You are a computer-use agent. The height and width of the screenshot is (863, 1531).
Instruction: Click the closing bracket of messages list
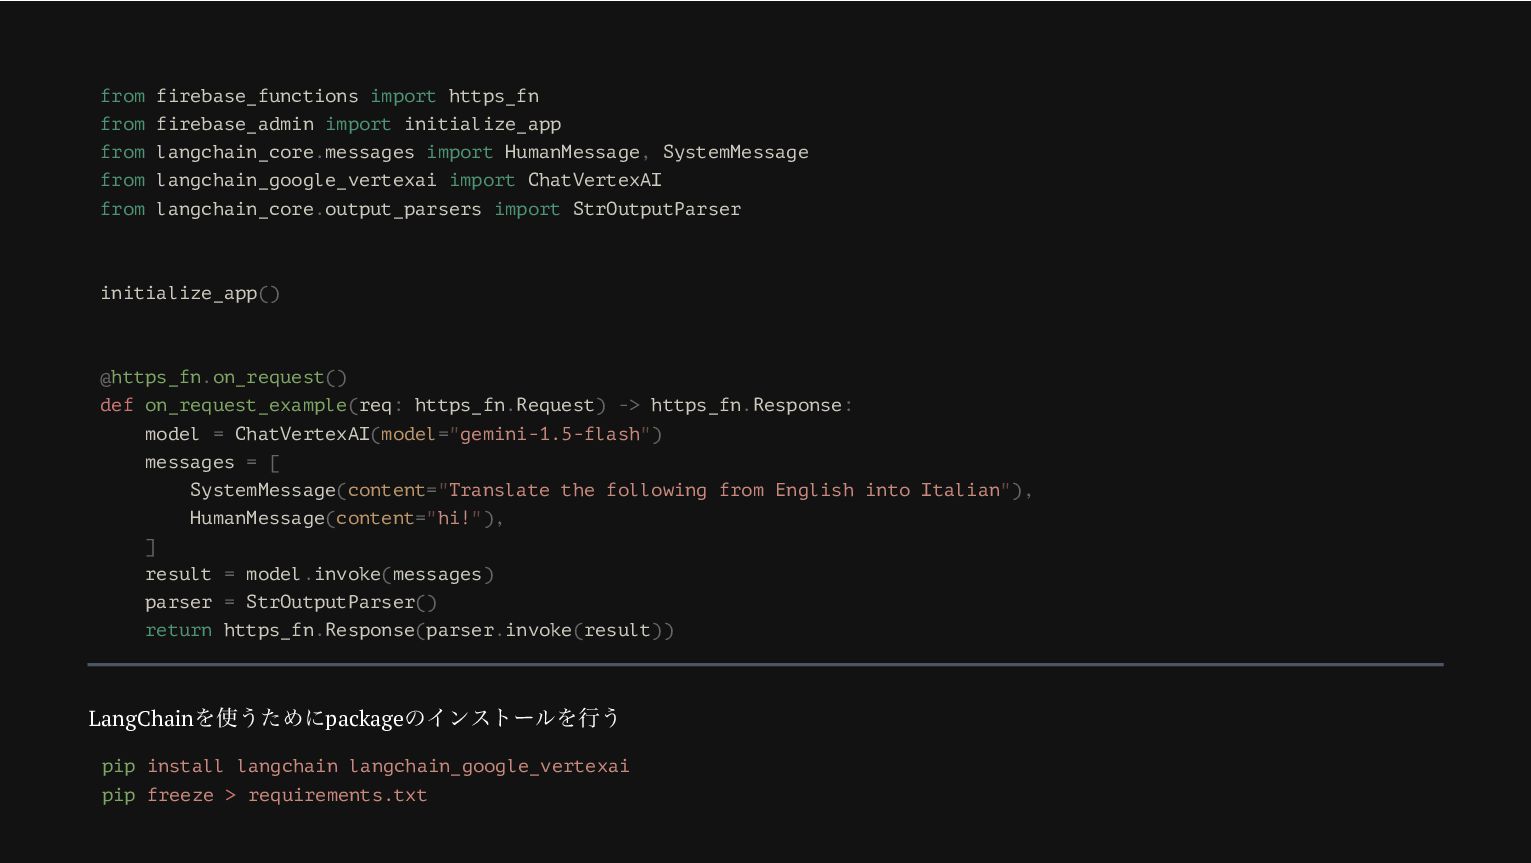click(151, 547)
